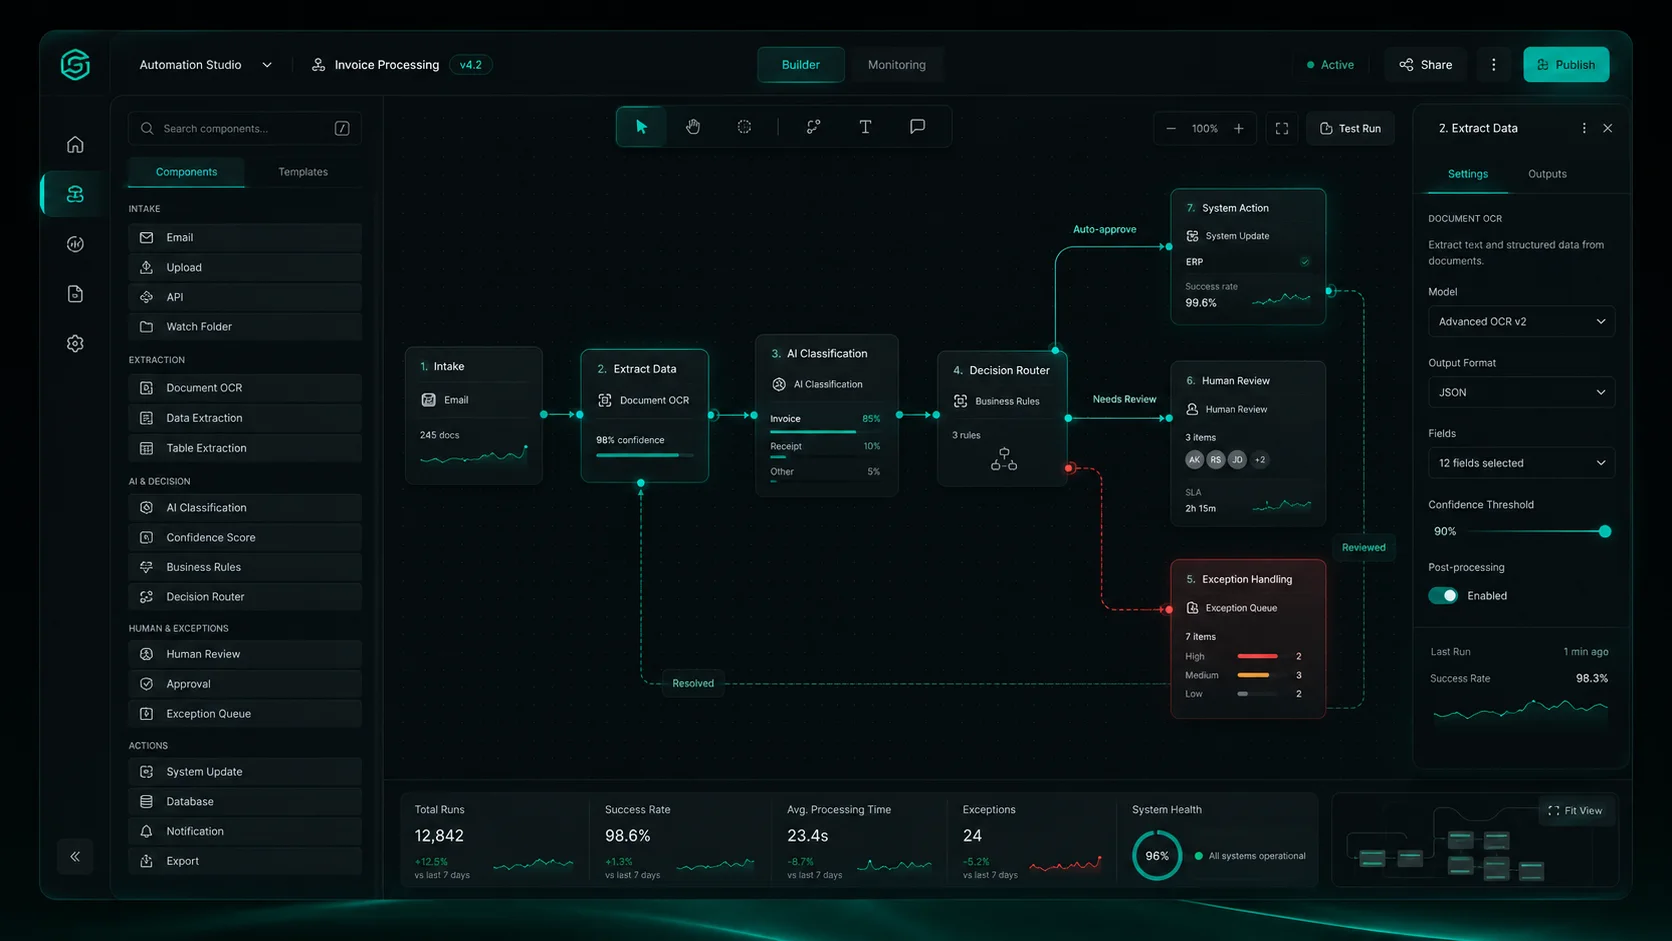The width and height of the screenshot is (1672, 941).
Task: Click the Reviewed connection label
Action: (1364, 547)
